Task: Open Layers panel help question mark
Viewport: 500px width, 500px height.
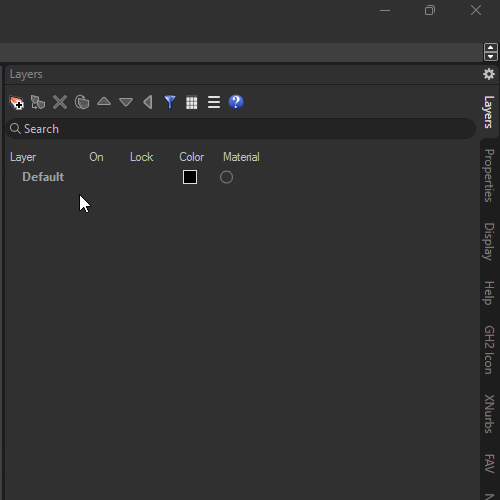Action: pyautogui.click(x=236, y=102)
